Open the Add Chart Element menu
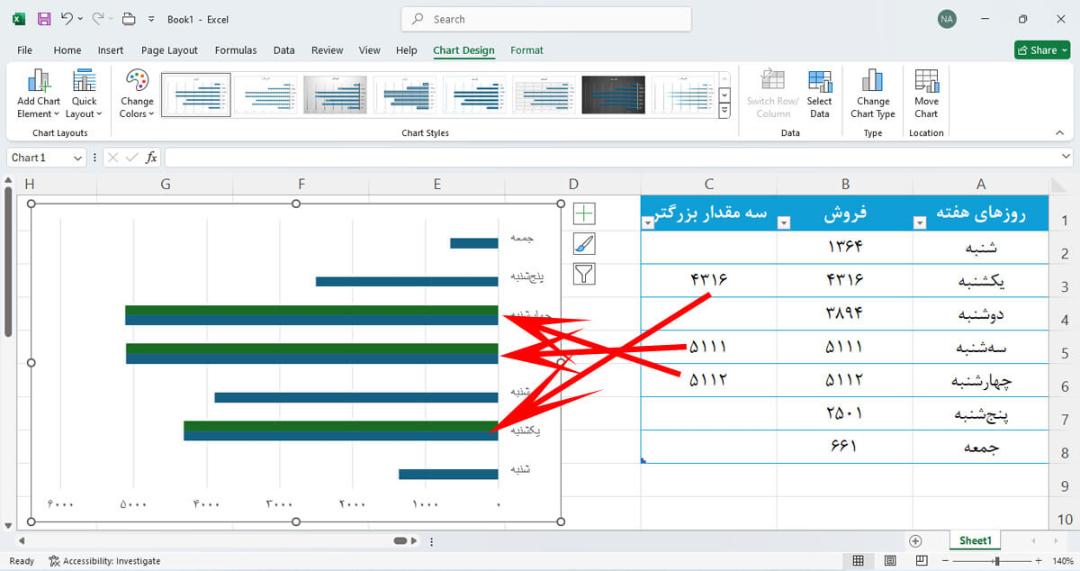Screen dimensions: 1080x571 click(x=39, y=94)
